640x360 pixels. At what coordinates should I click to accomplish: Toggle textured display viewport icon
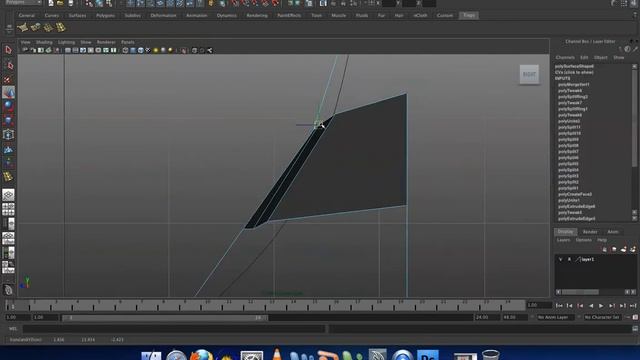(x=148, y=51)
